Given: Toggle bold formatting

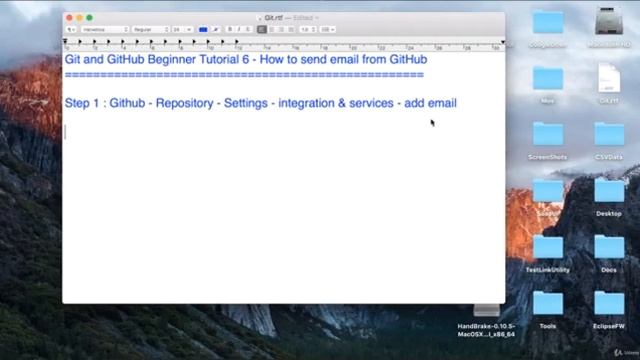Looking at the screenshot, I should pos(230,29).
